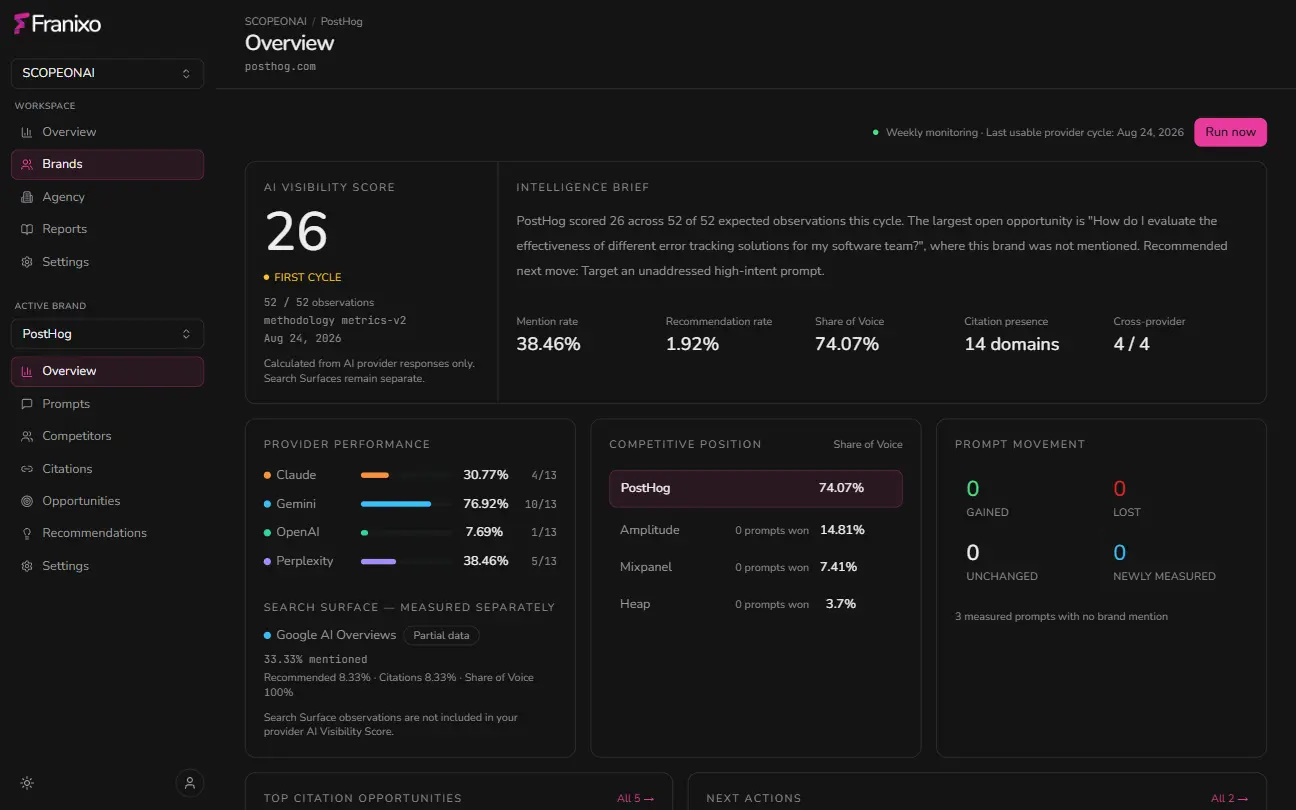Image resolution: width=1296 pixels, height=810 pixels.
Task: Open the Citations page
Action: [x=107, y=469]
